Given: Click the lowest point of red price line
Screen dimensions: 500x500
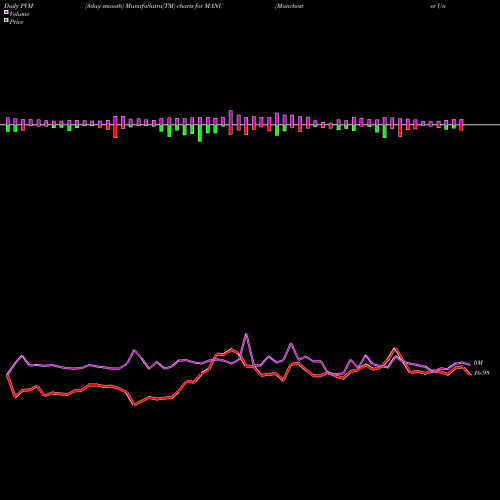Looking at the screenshot, I should click(x=134, y=405).
